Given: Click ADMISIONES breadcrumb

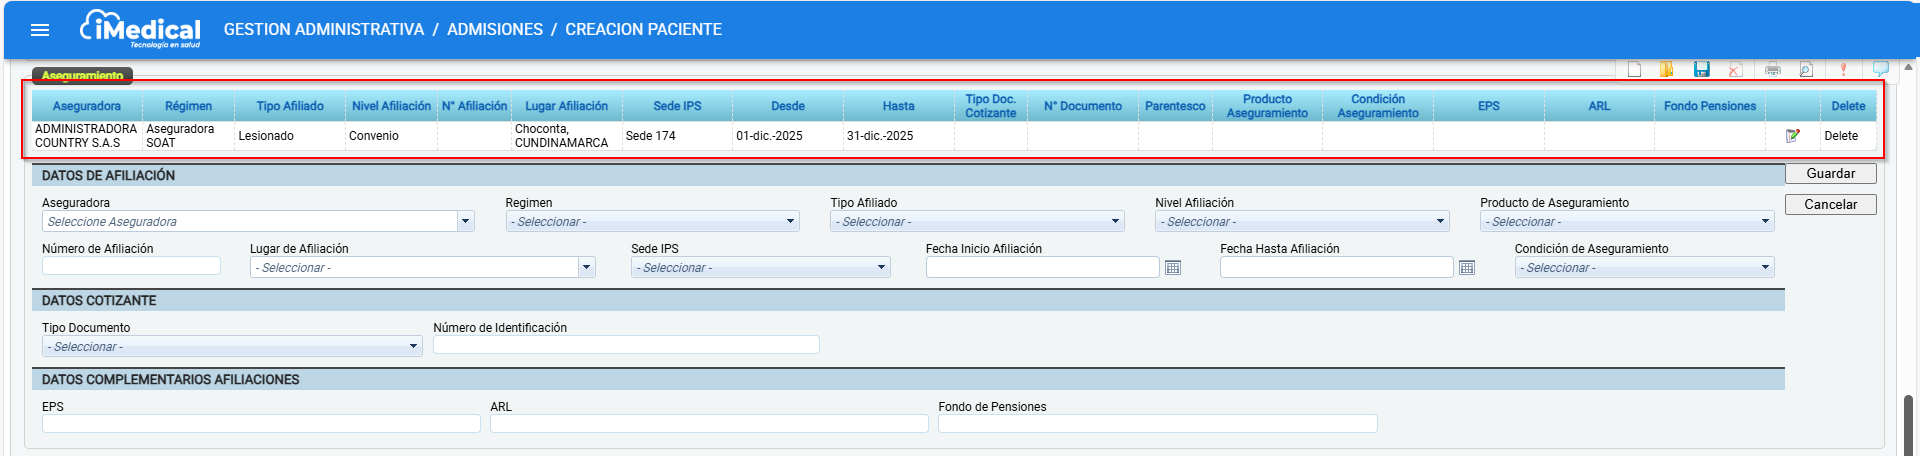Looking at the screenshot, I should click(495, 30).
